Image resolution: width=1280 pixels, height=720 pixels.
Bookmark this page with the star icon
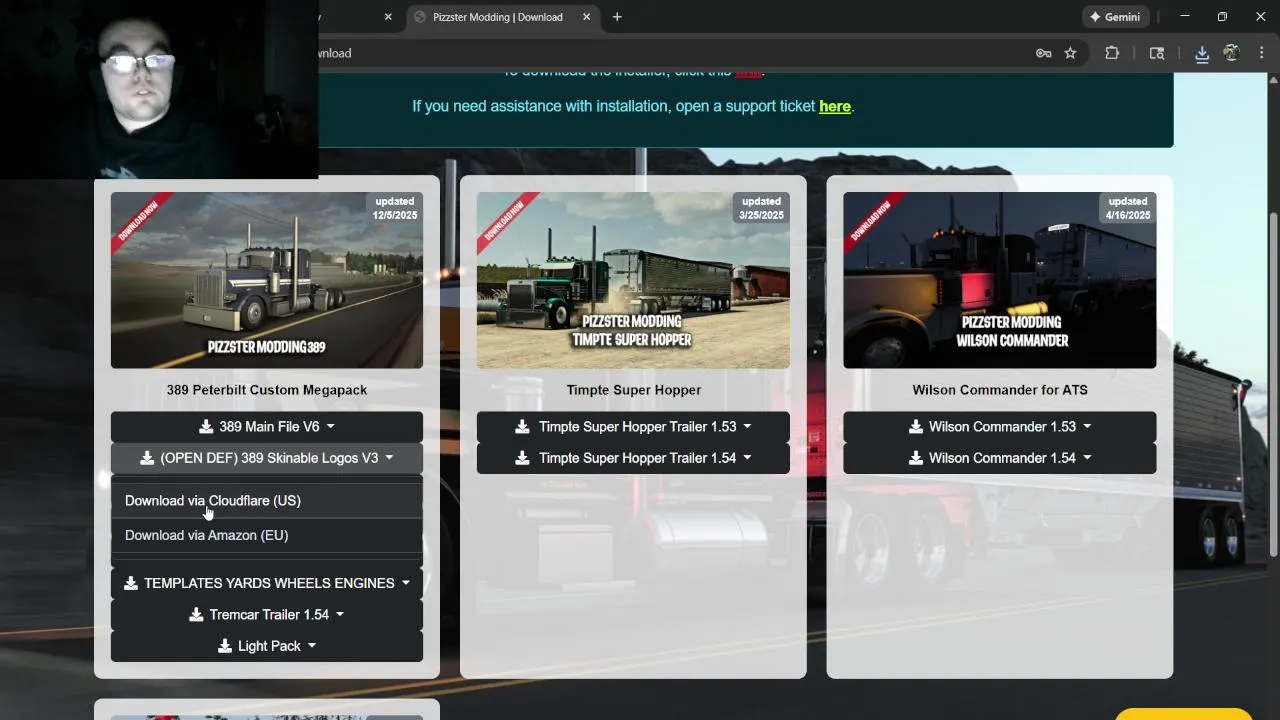pos(1070,53)
